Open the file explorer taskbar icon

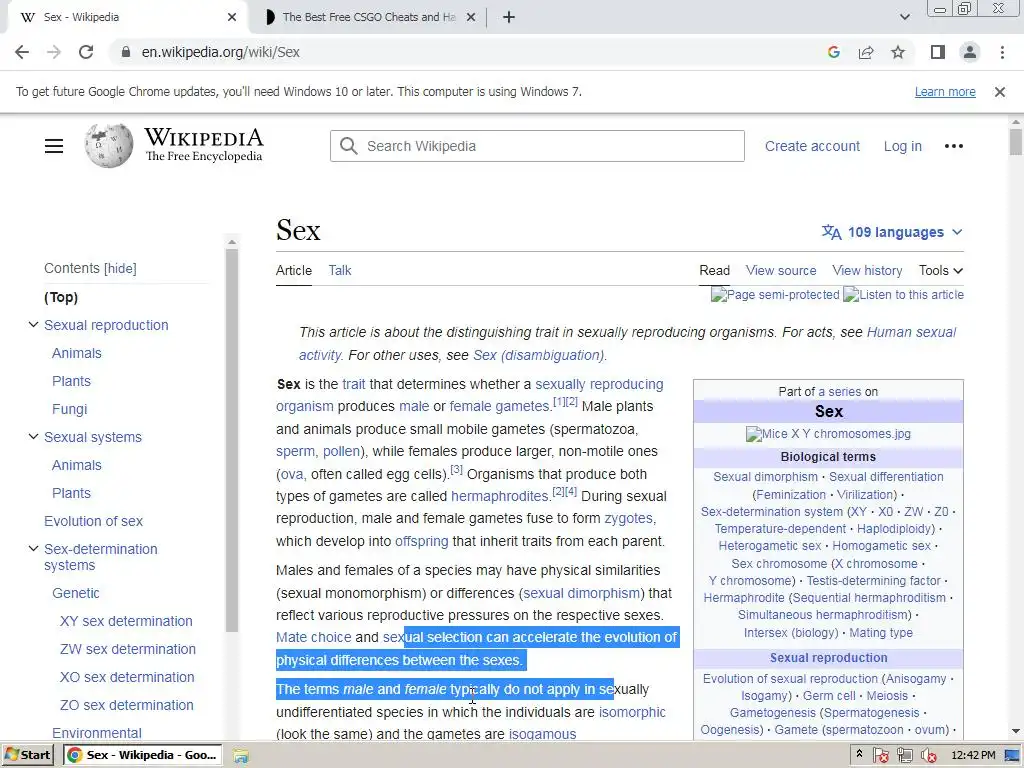241,756
